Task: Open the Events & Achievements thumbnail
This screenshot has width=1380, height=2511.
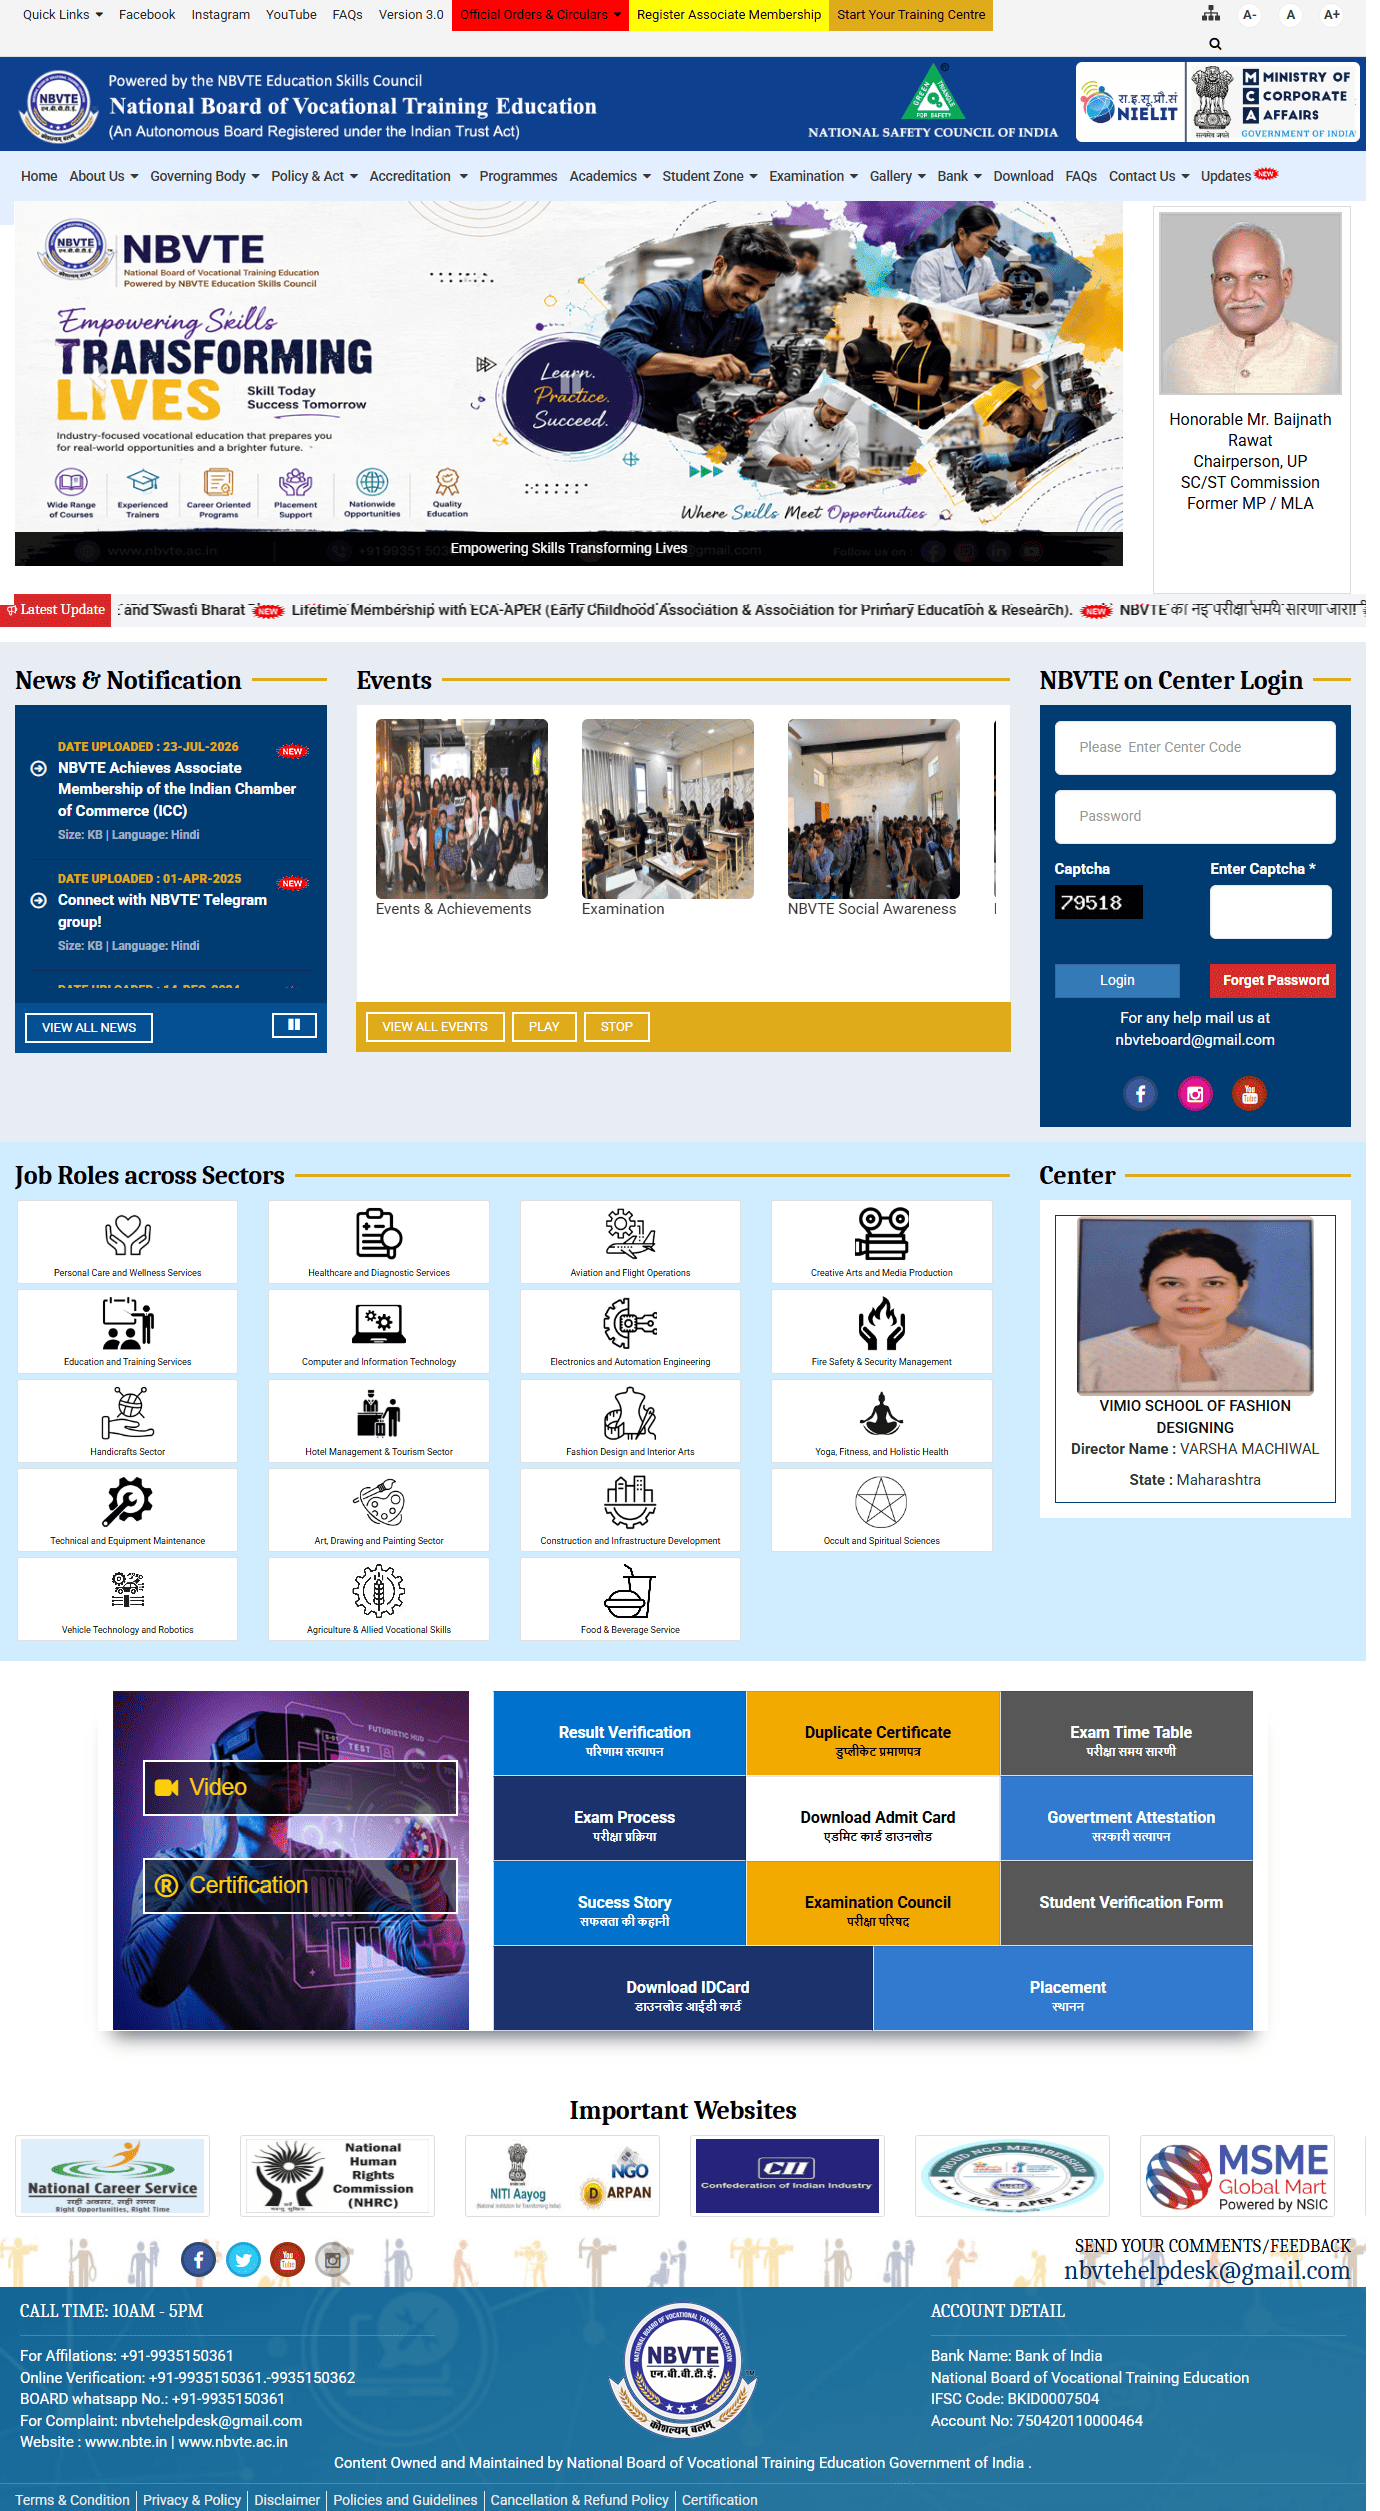Action: coord(462,808)
